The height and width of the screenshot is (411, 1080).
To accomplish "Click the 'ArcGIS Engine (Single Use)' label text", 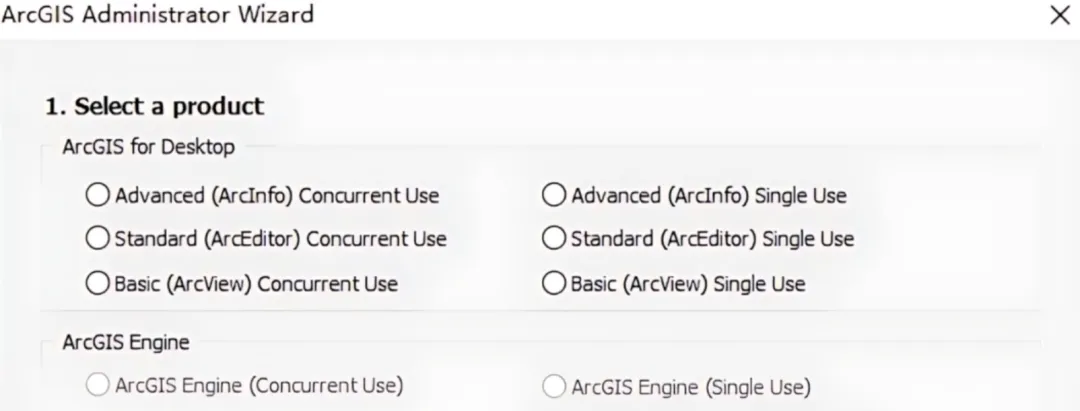I will (690, 386).
